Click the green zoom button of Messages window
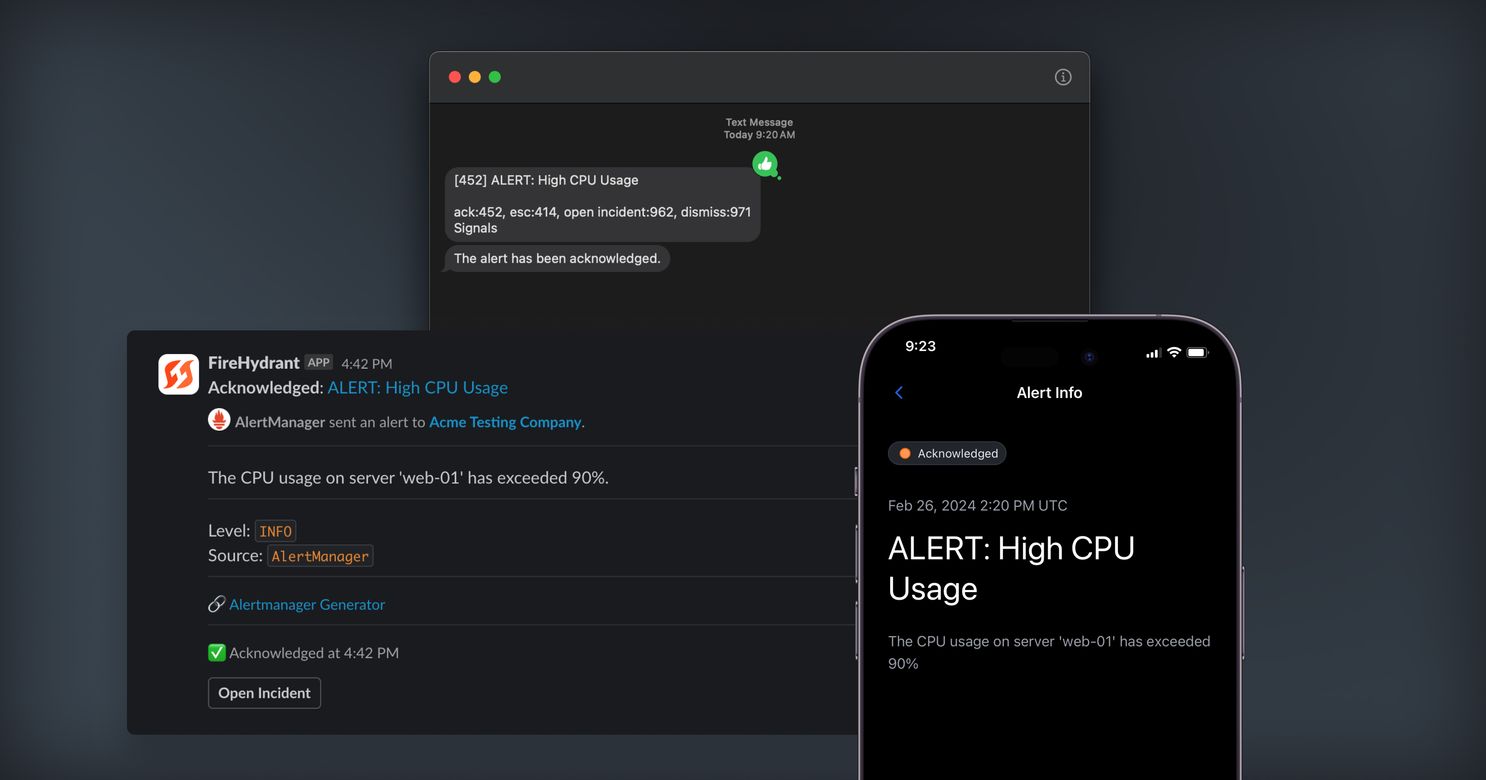The image size is (1486, 780). coord(495,77)
